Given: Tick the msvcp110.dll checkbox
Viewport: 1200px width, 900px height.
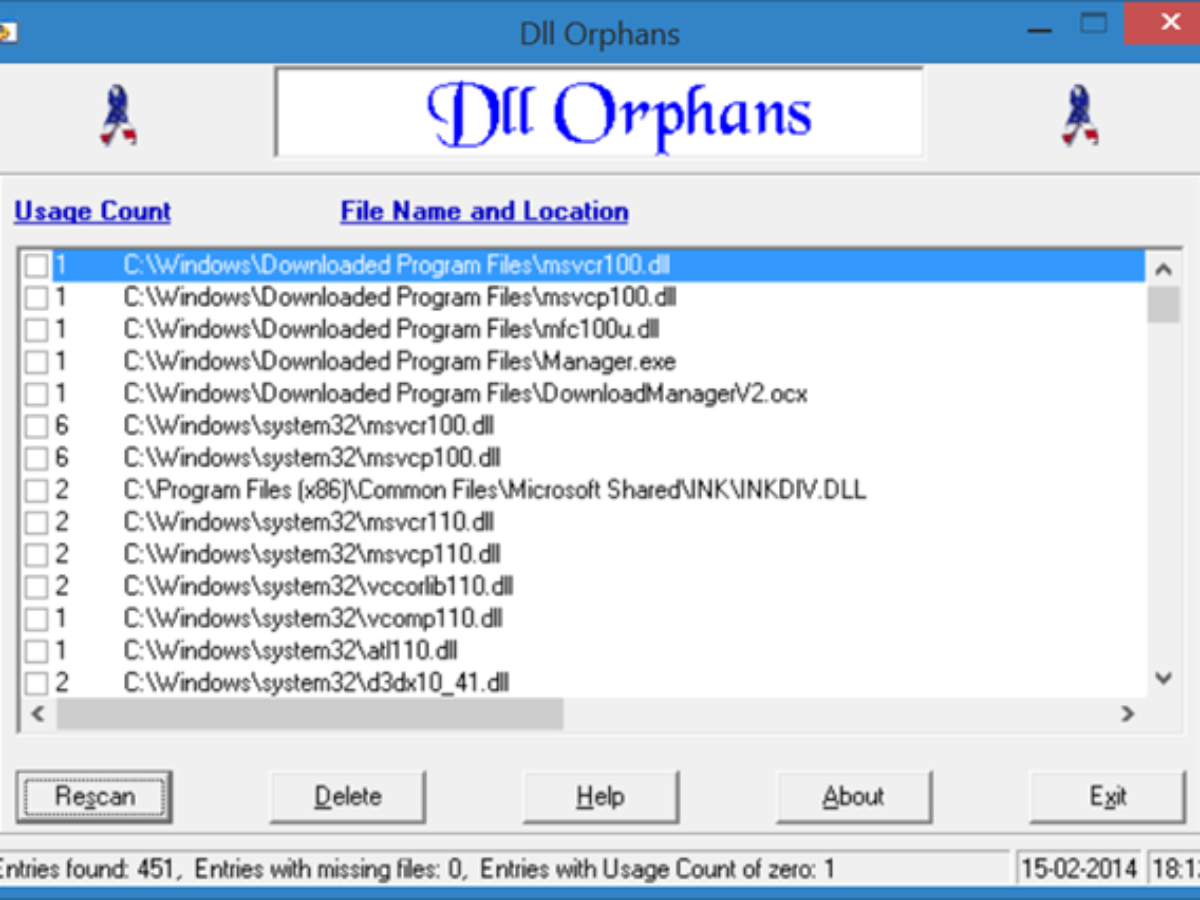Looking at the screenshot, I should pos(36,554).
